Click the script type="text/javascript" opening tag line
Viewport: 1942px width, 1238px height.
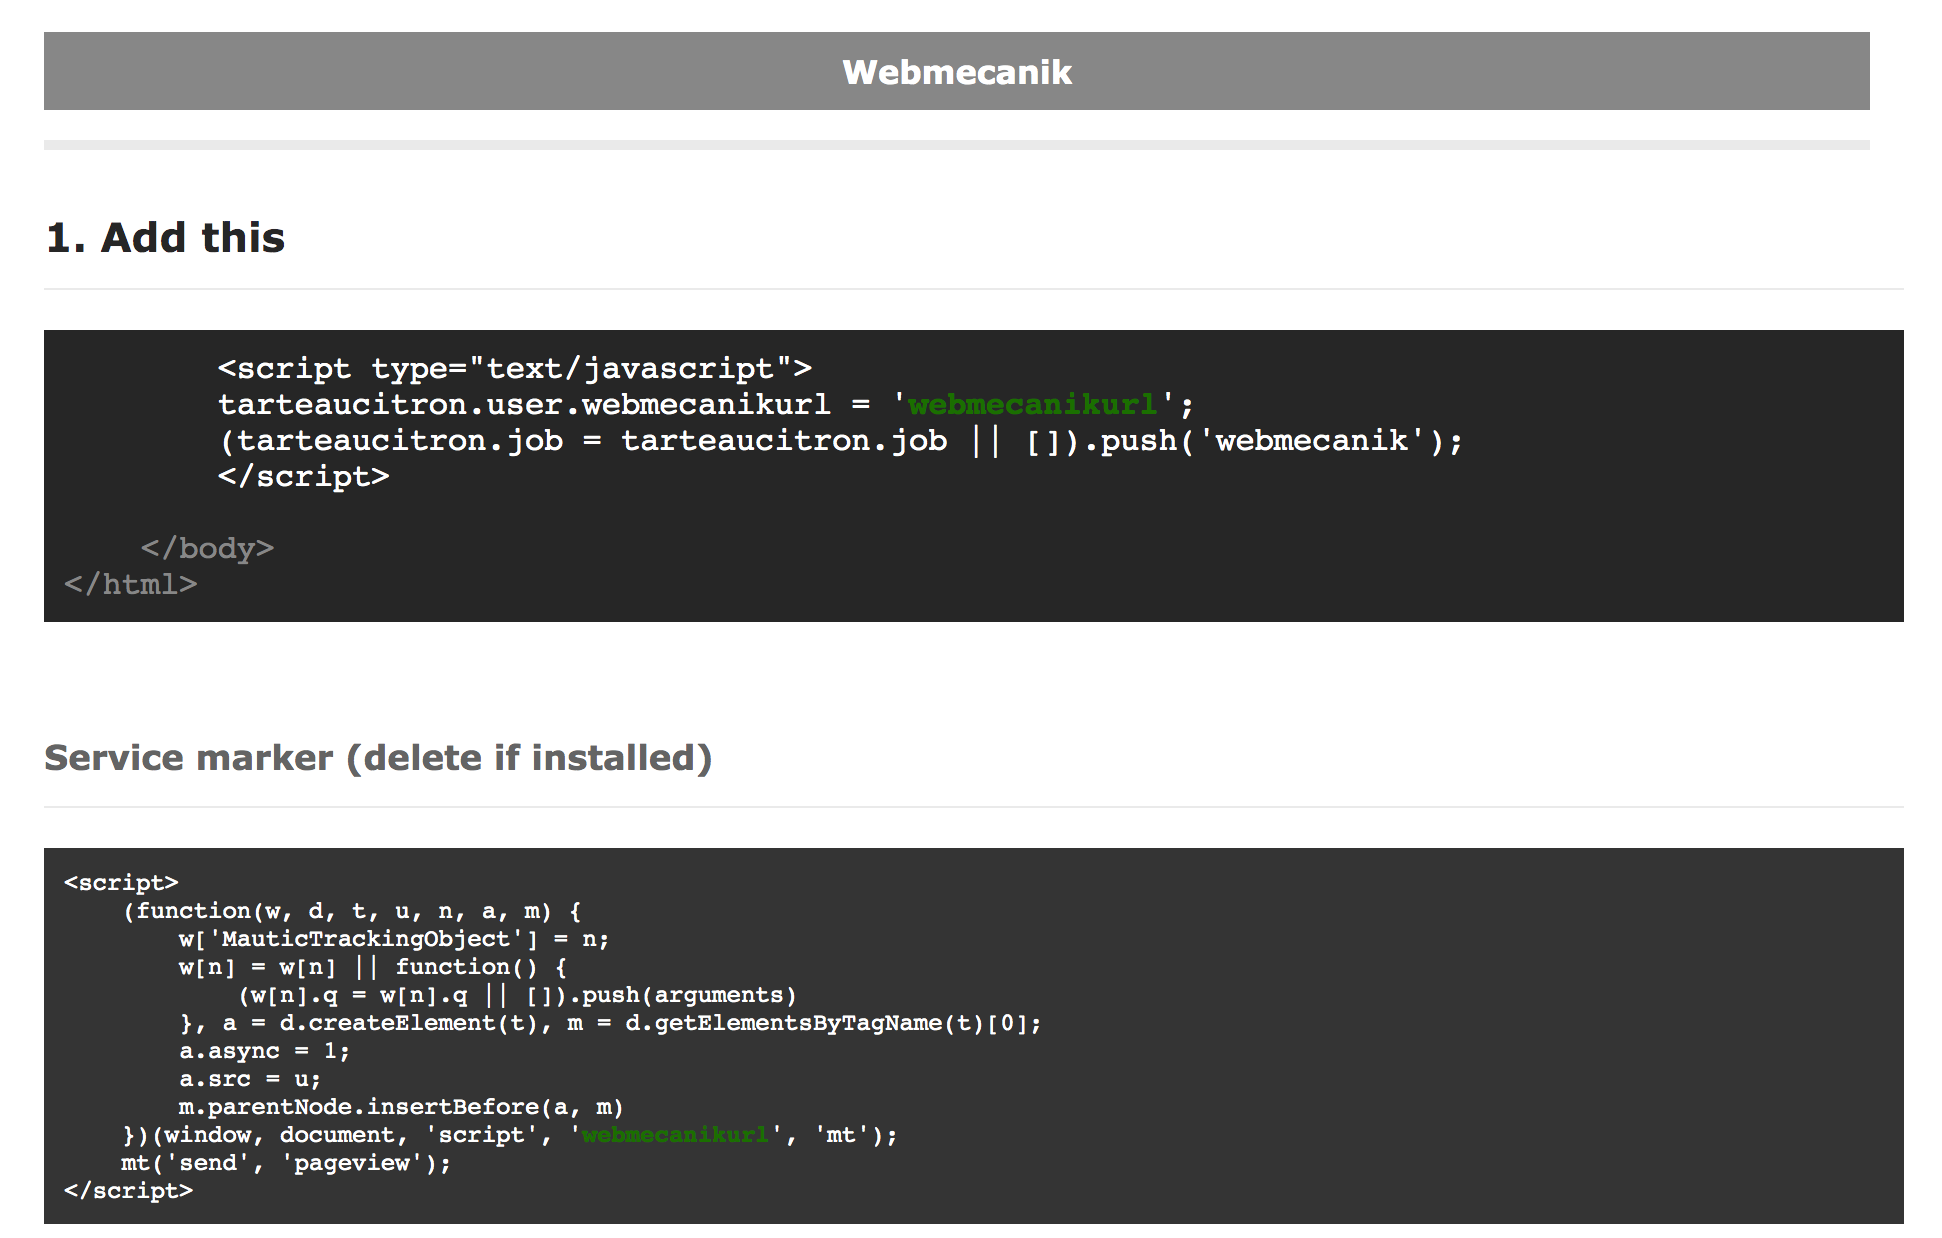[x=515, y=368]
